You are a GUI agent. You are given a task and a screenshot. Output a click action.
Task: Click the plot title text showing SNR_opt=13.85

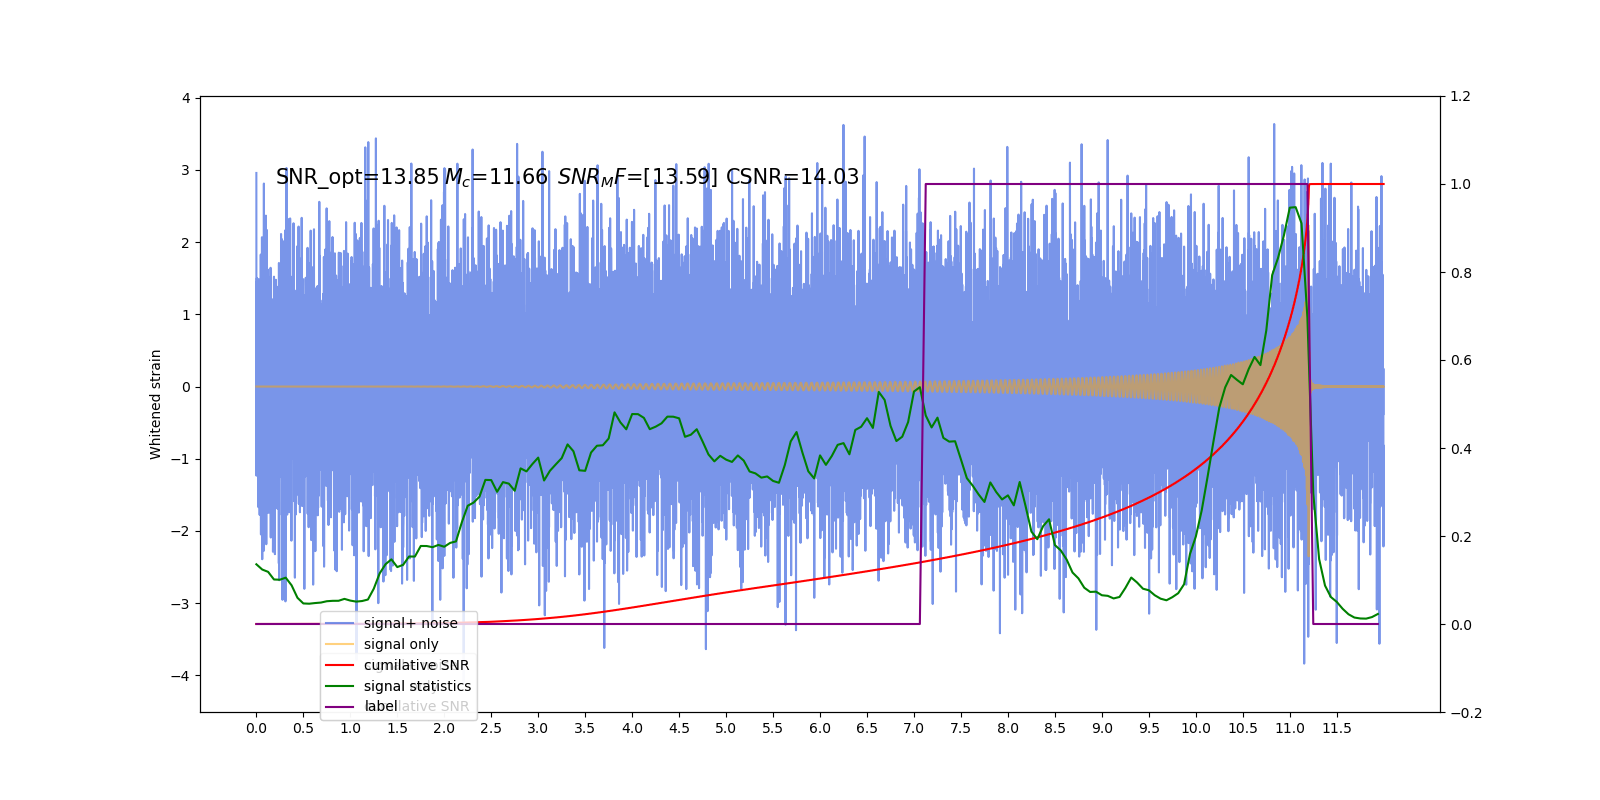click(x=567, y=177)
